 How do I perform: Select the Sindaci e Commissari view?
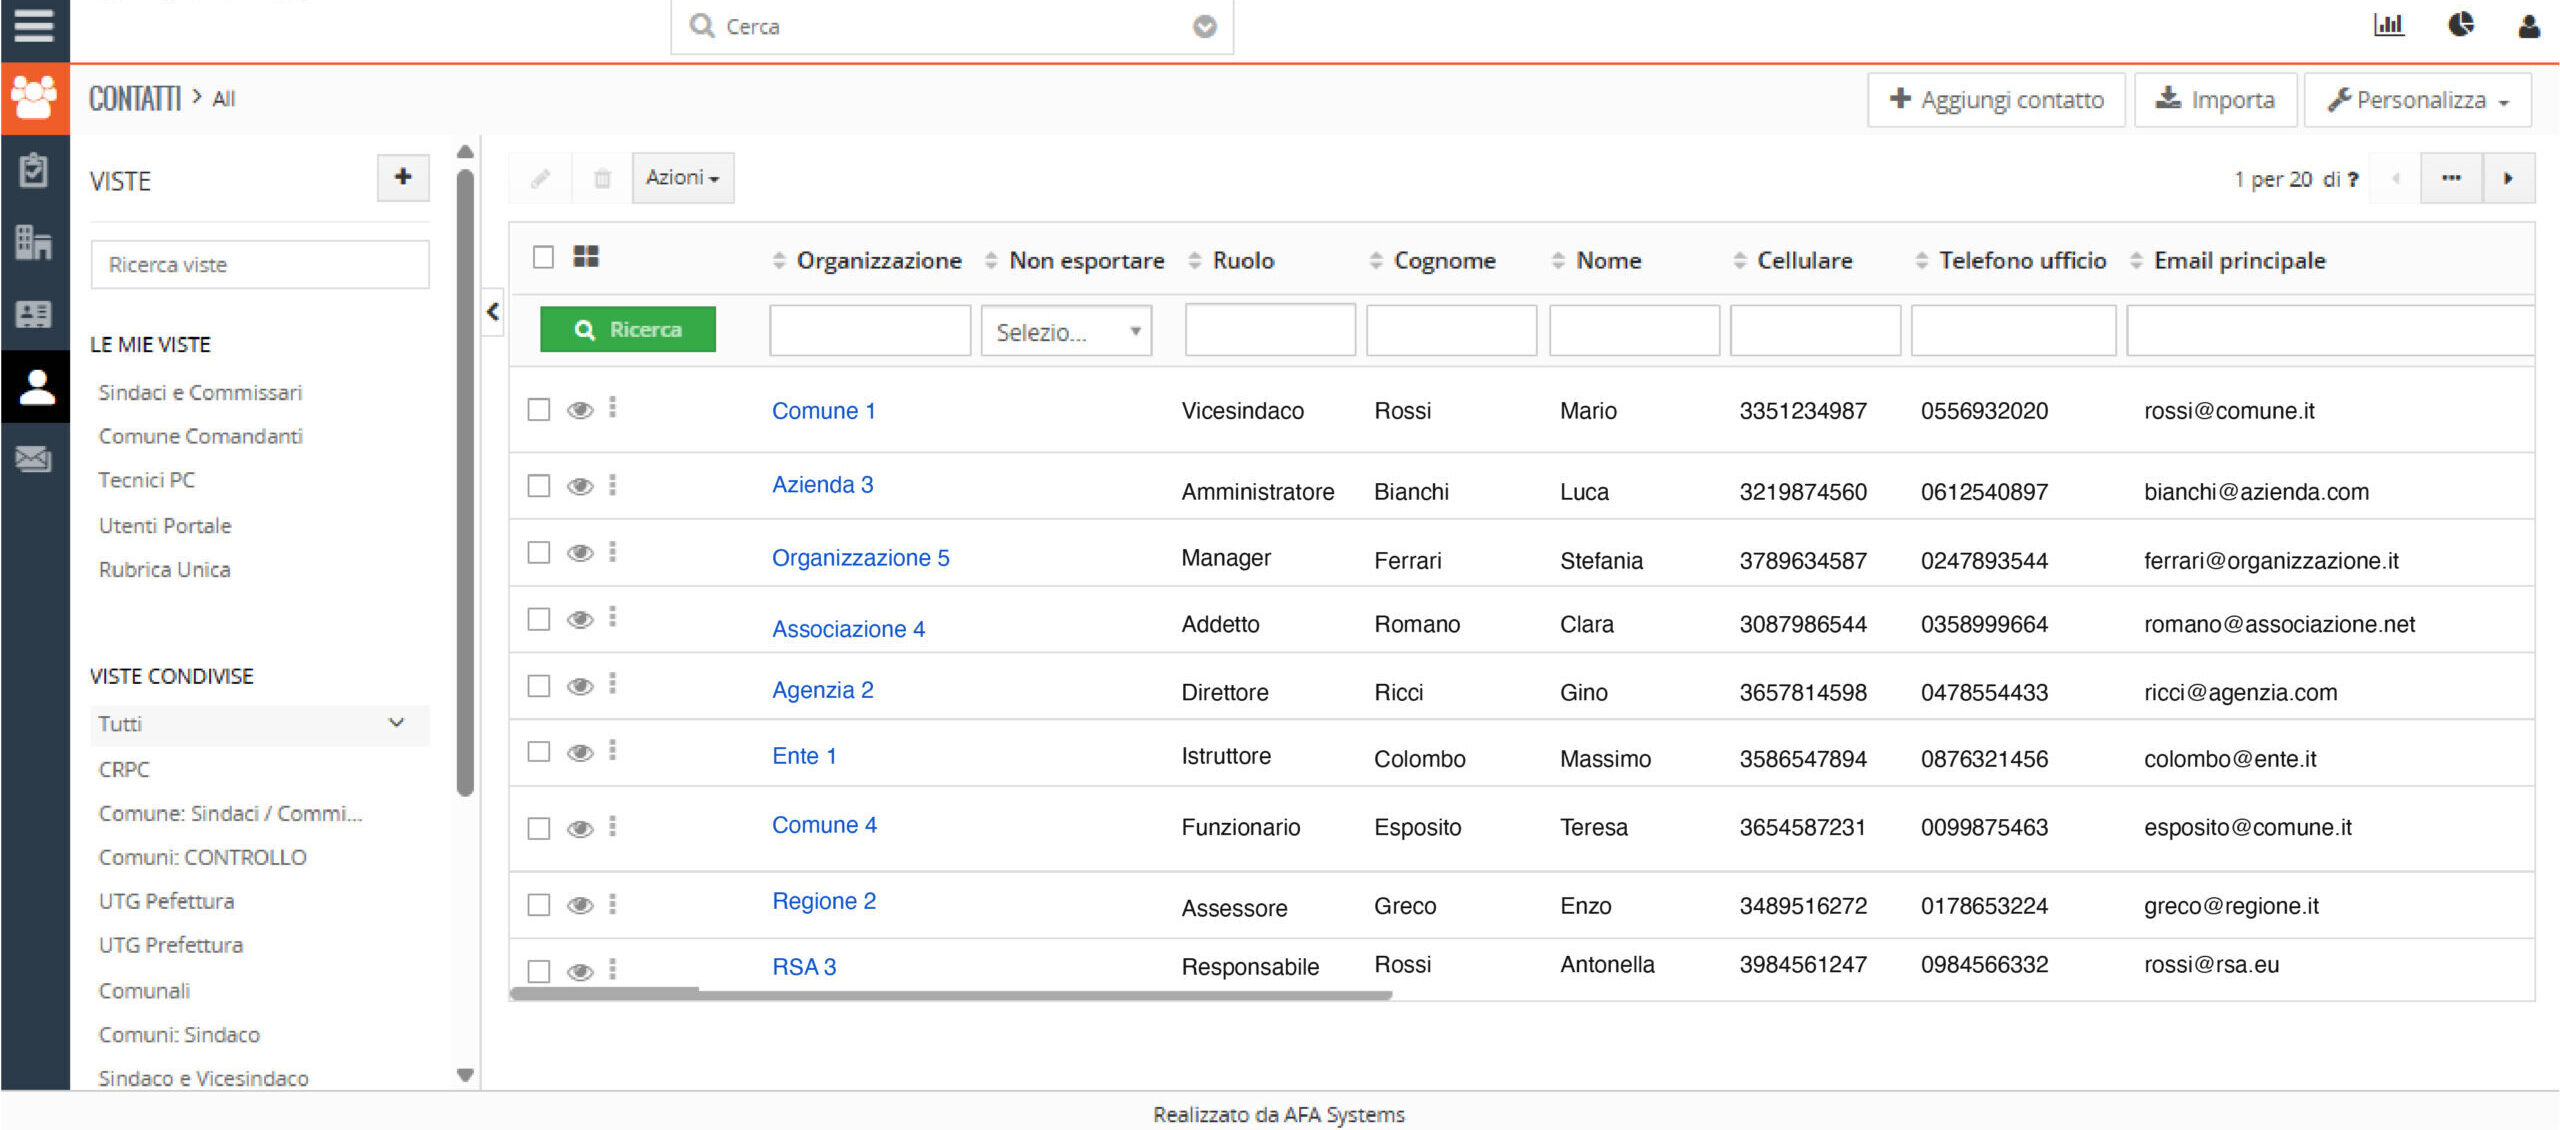coord(200,393)
